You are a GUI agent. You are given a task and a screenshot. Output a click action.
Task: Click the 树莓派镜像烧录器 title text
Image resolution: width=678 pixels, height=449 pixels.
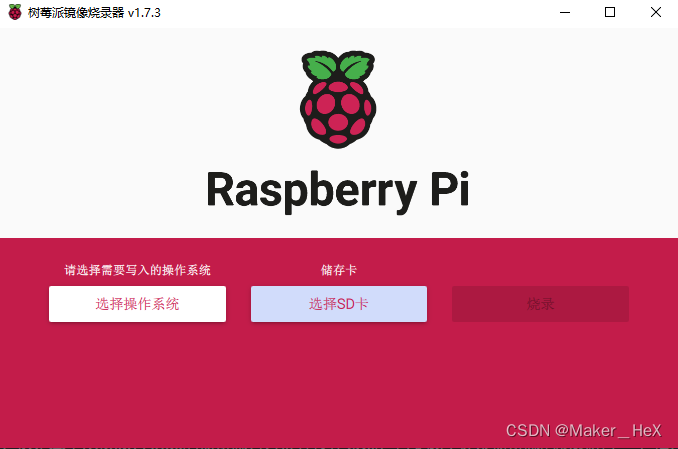coord(76,13)
